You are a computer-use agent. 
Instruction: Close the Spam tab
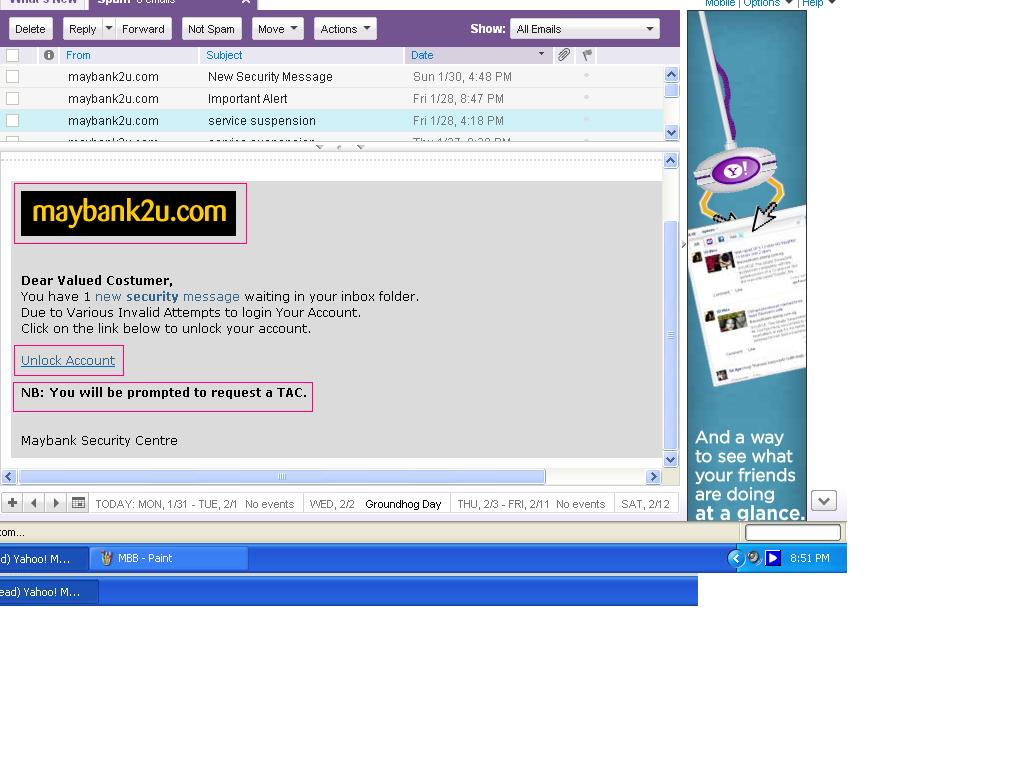click(246, 2)
